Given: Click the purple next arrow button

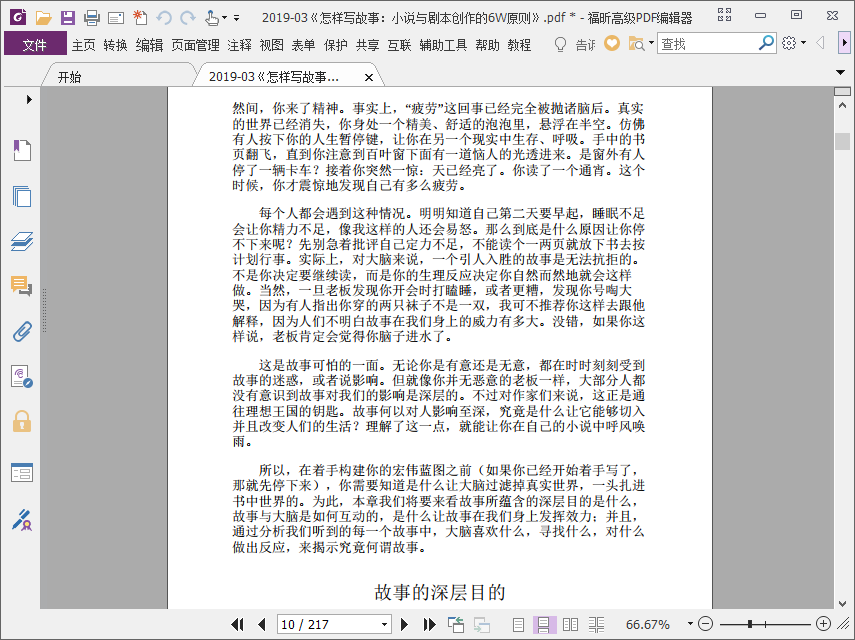Looking at the screenshot, I should tap(845, 43).
